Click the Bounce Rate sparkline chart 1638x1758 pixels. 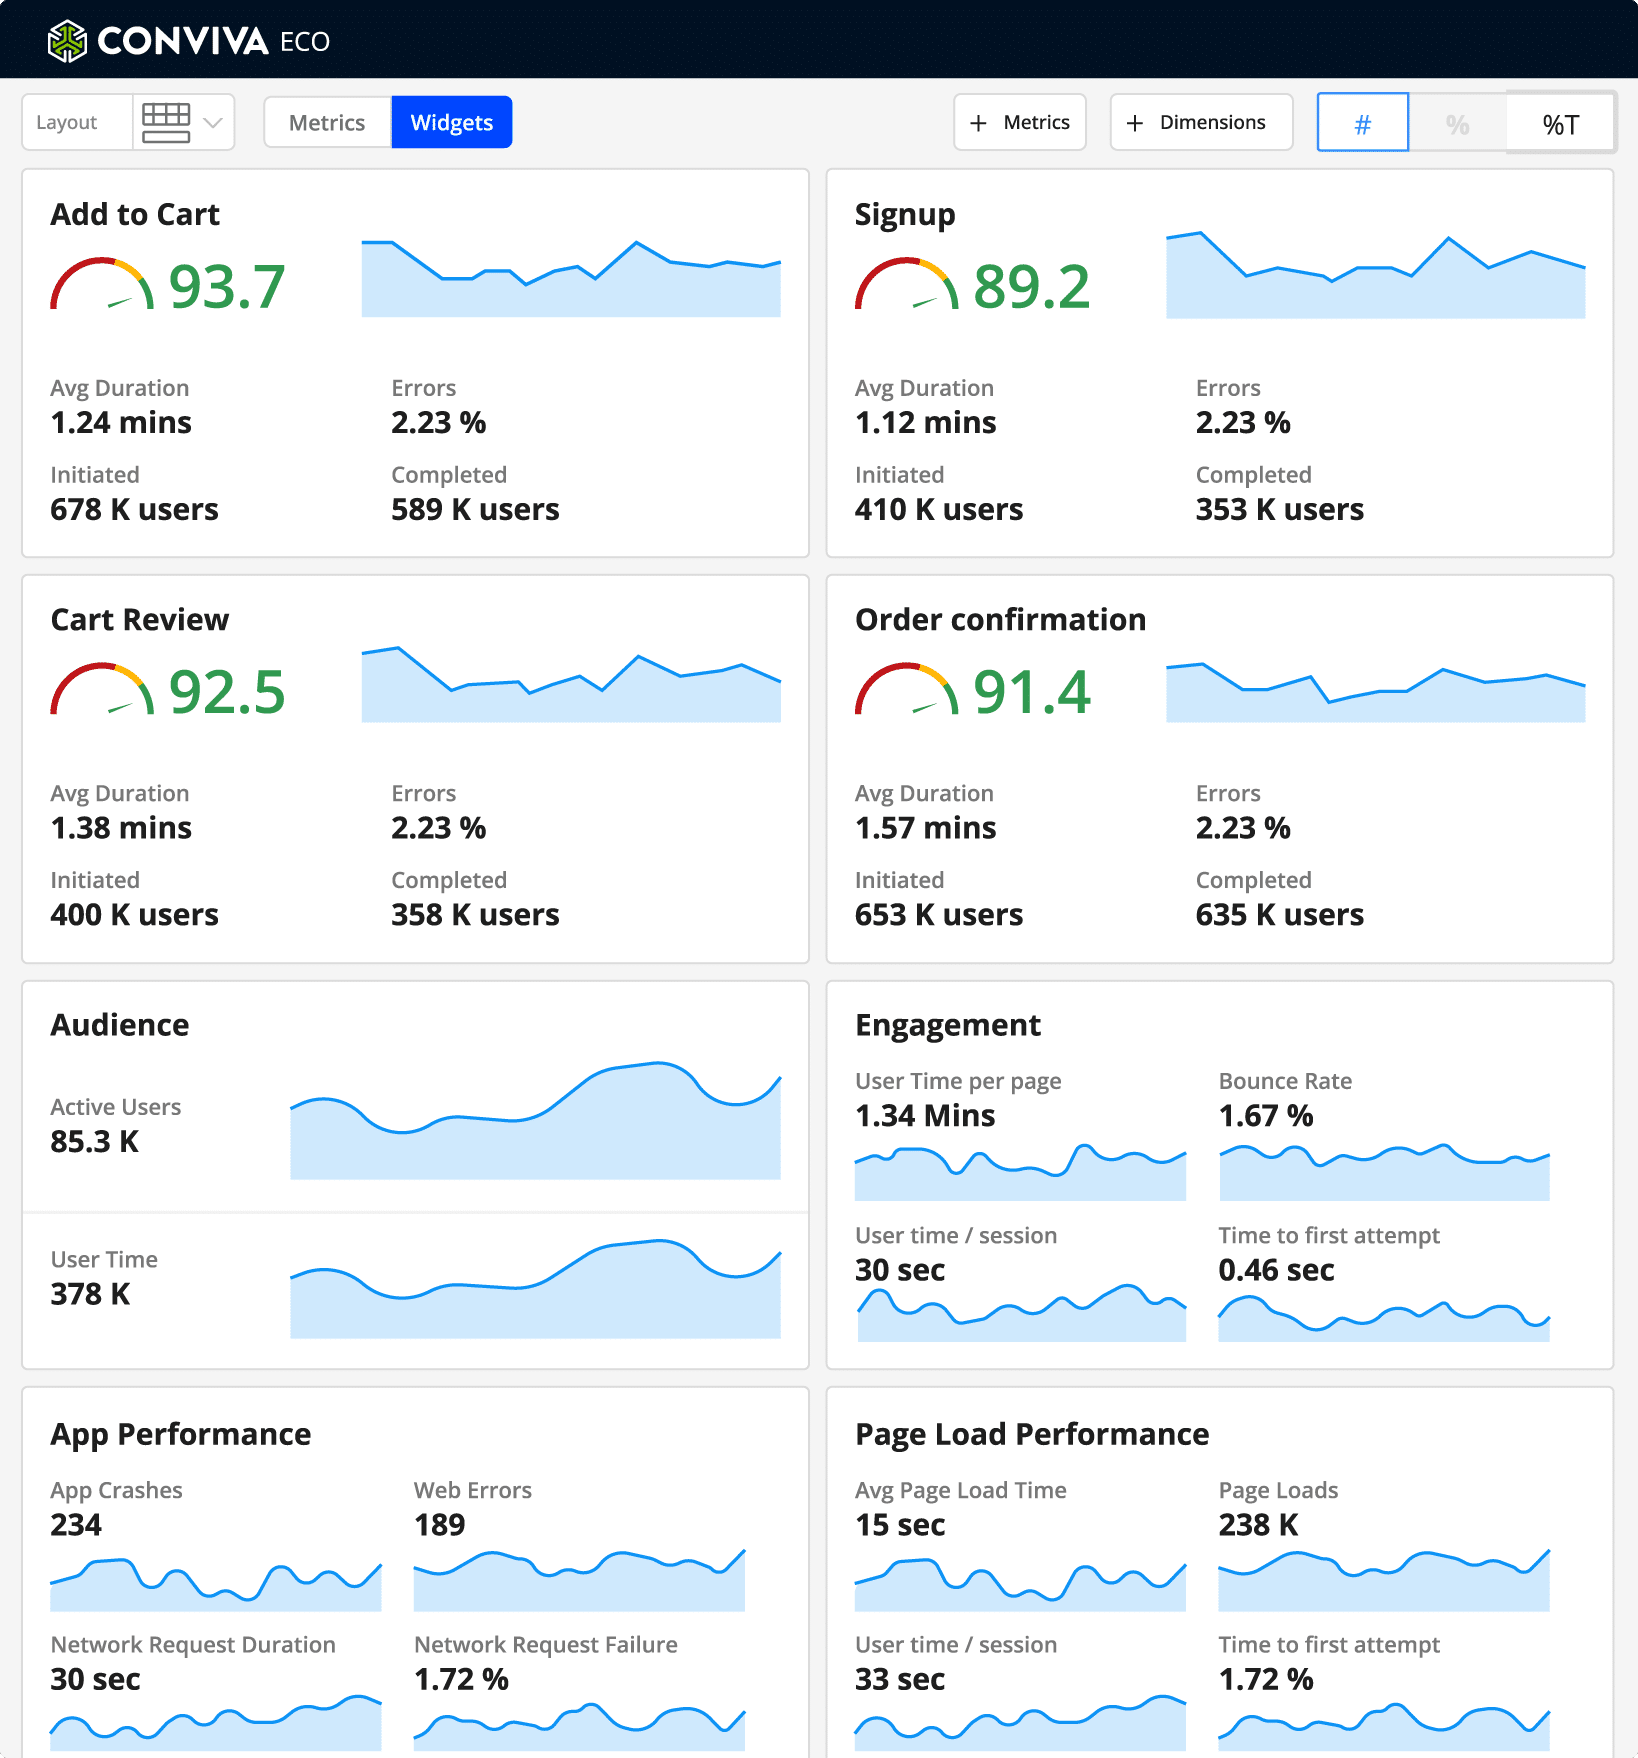(x=1384, y=1173)
